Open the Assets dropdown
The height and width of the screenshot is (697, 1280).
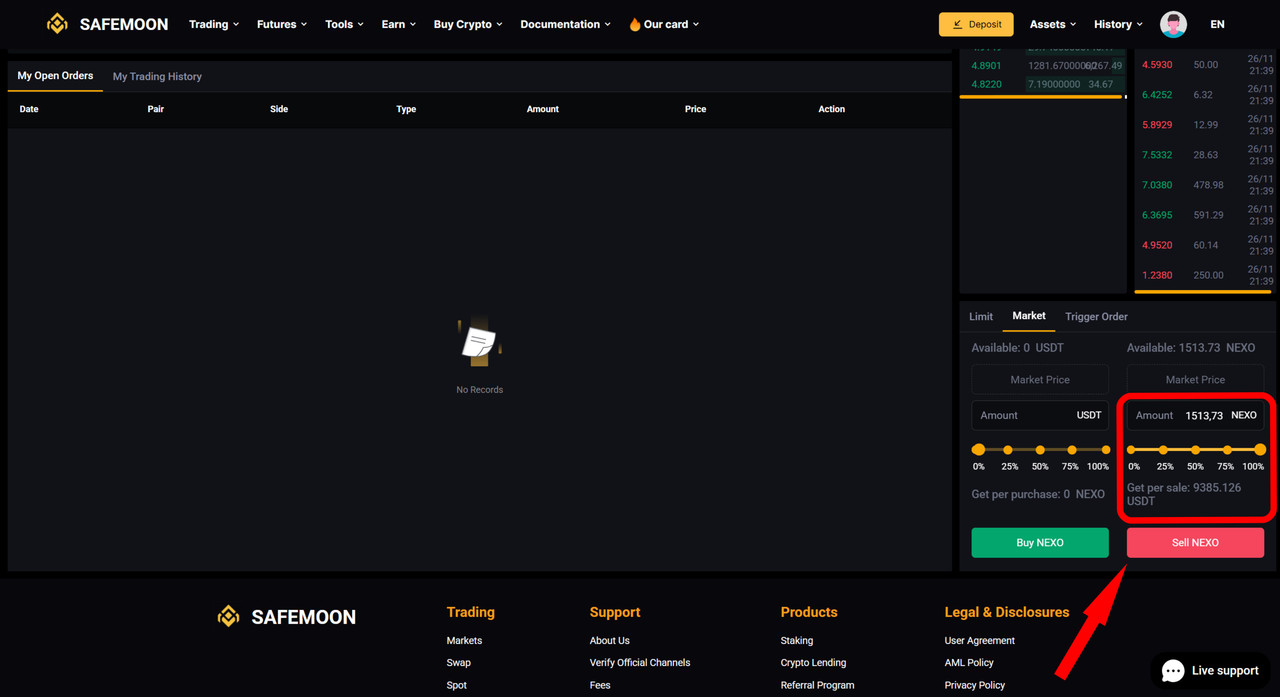1053,24
